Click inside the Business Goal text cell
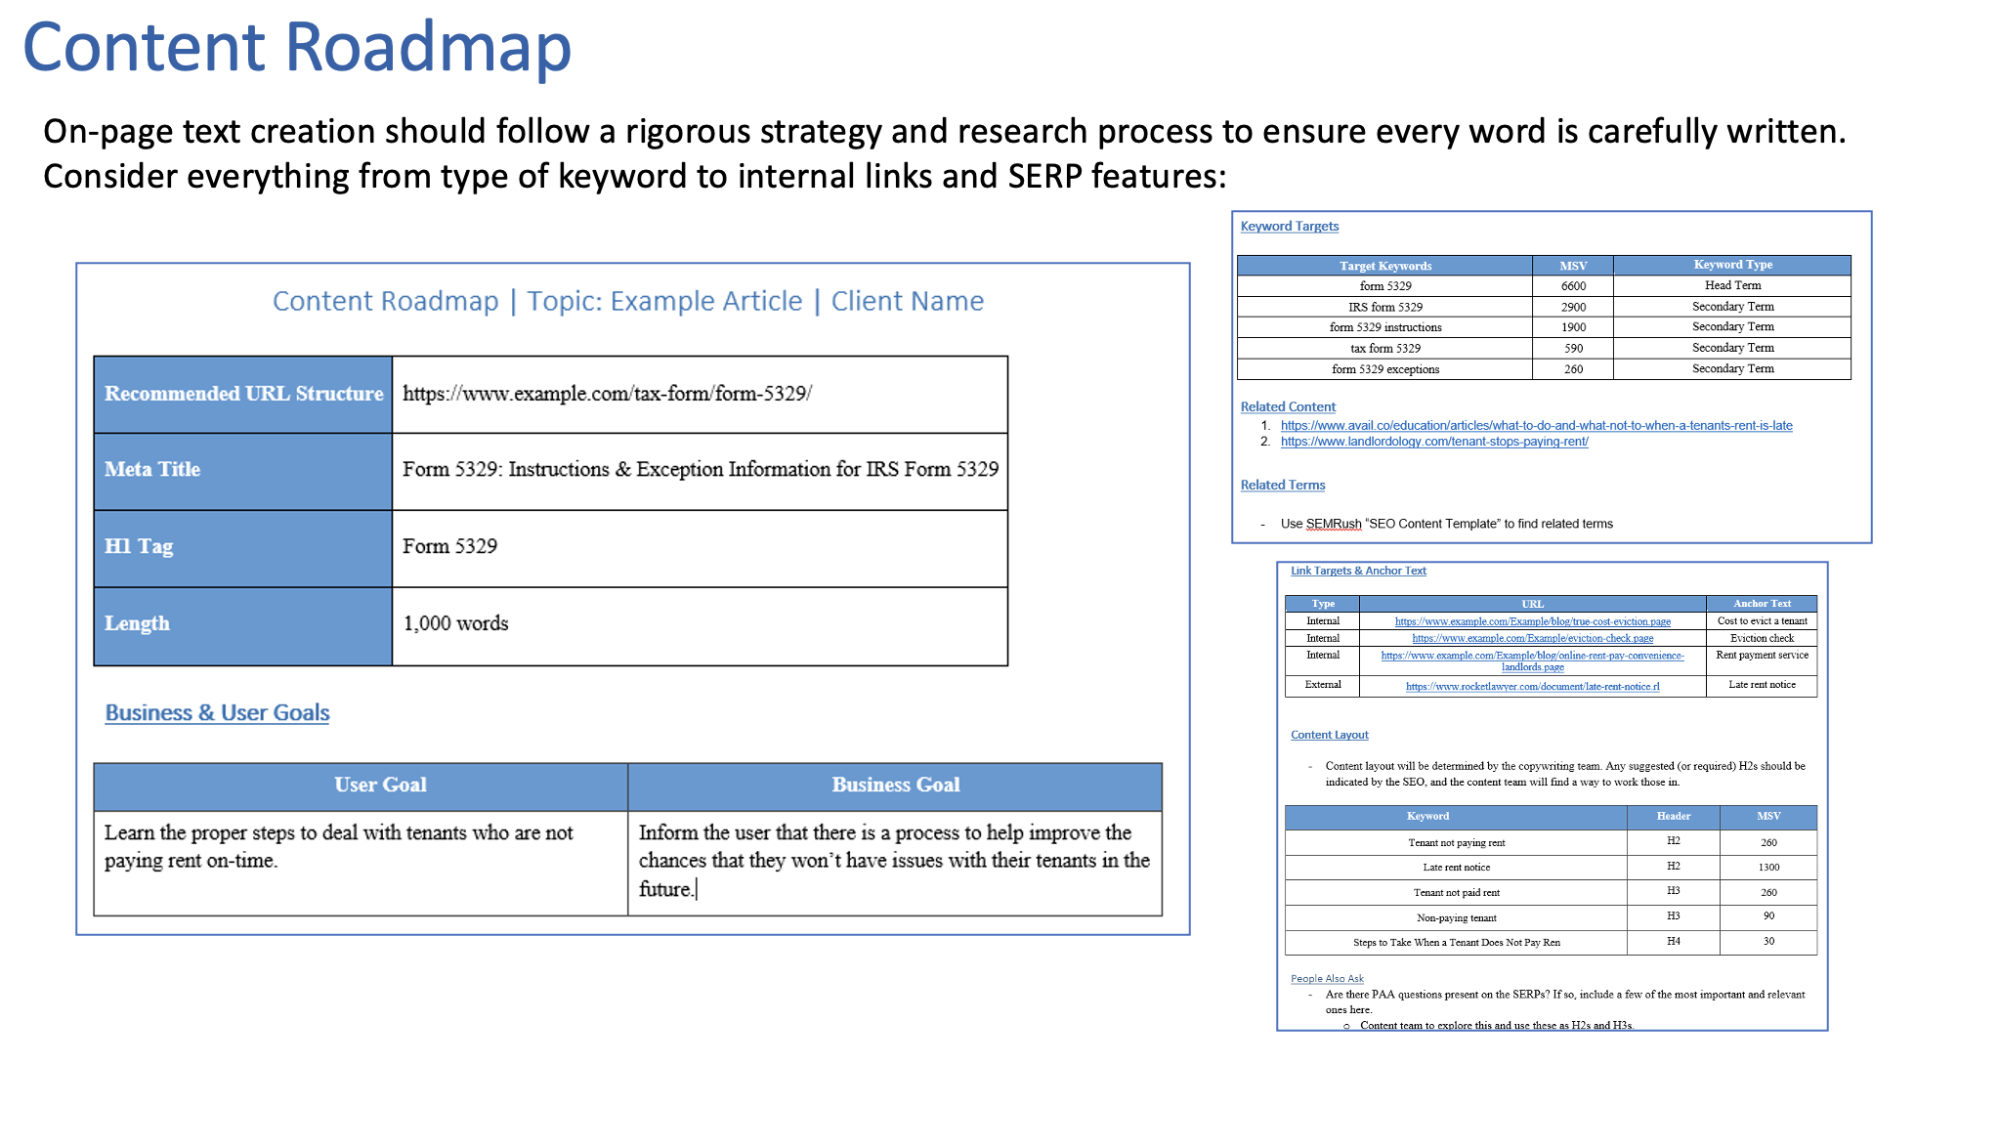 click(894, 861)
